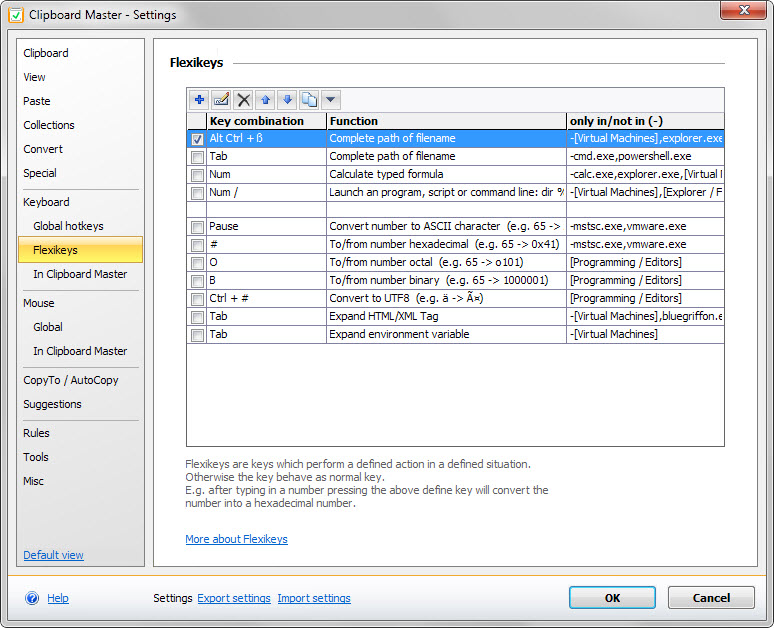This screenshot has width=774, height=628.
Task: Enable the Tab Complete path of filename checkbox
Action: tap(197, 157)
